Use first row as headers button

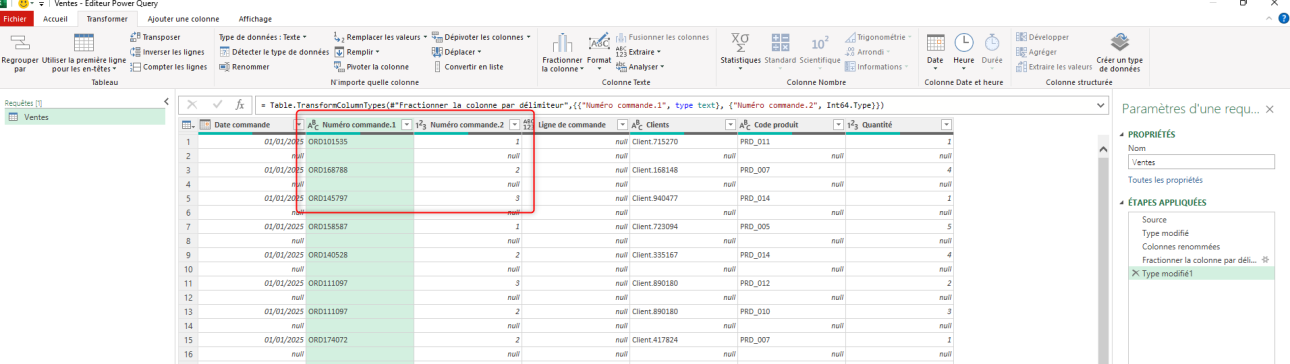(84, 54)
